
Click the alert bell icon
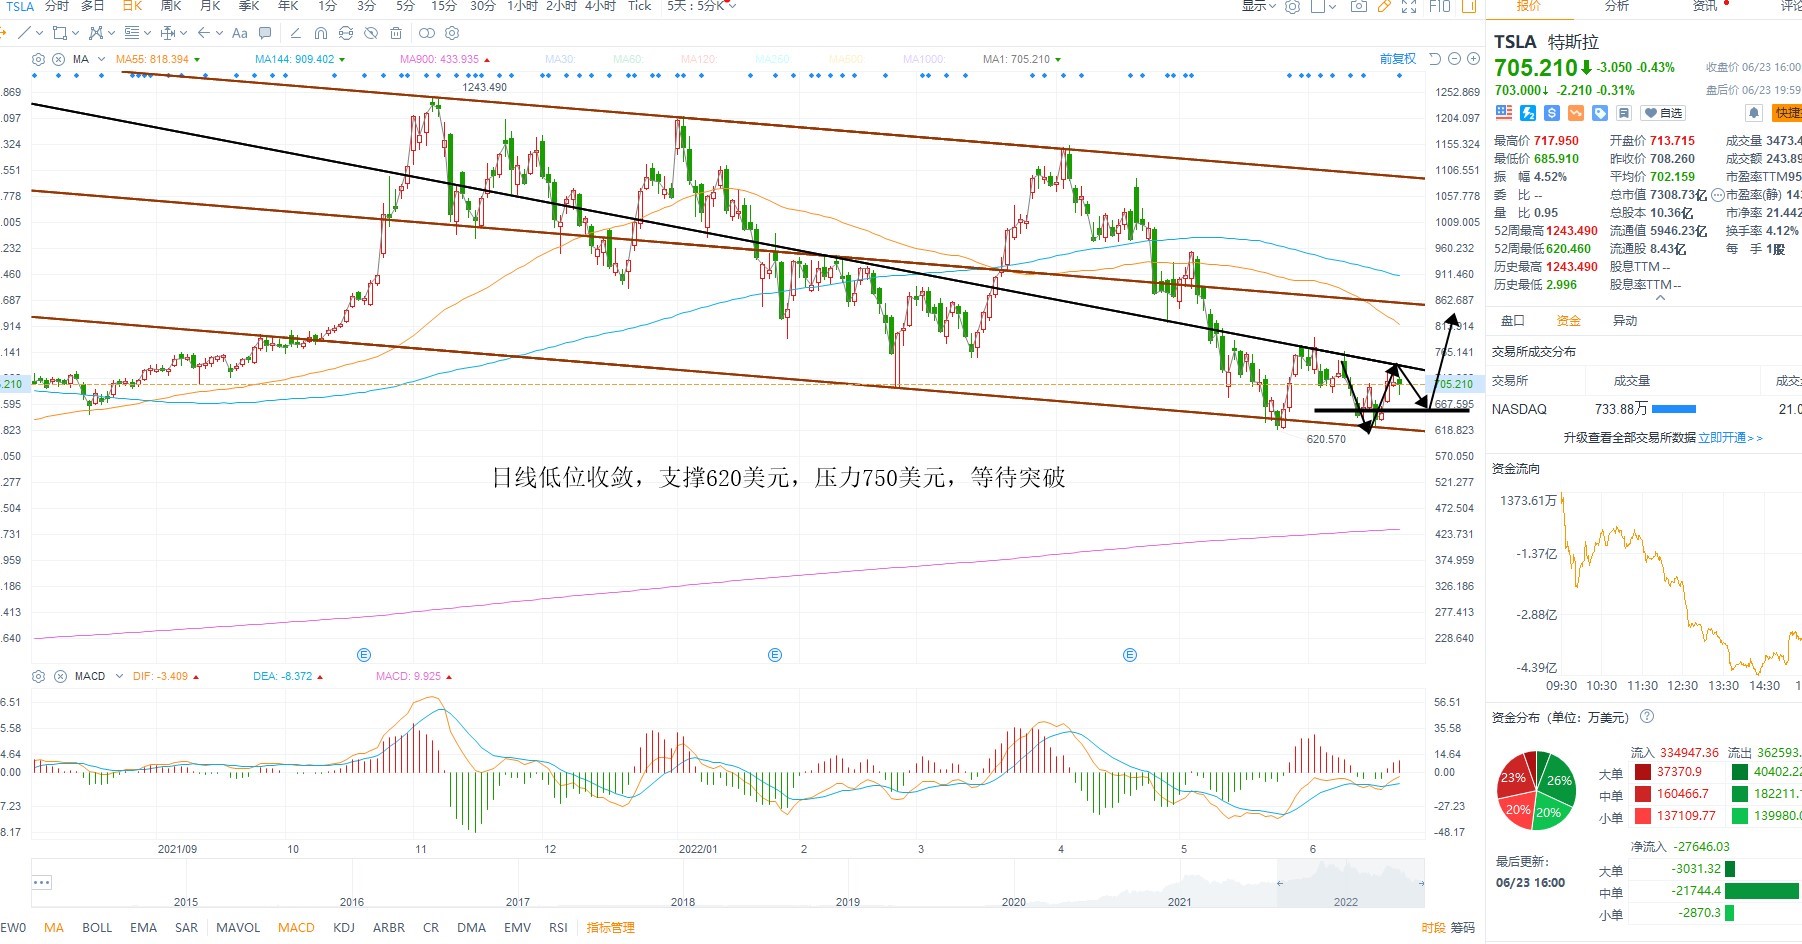pyautogui.click(x=1753, y=113)
